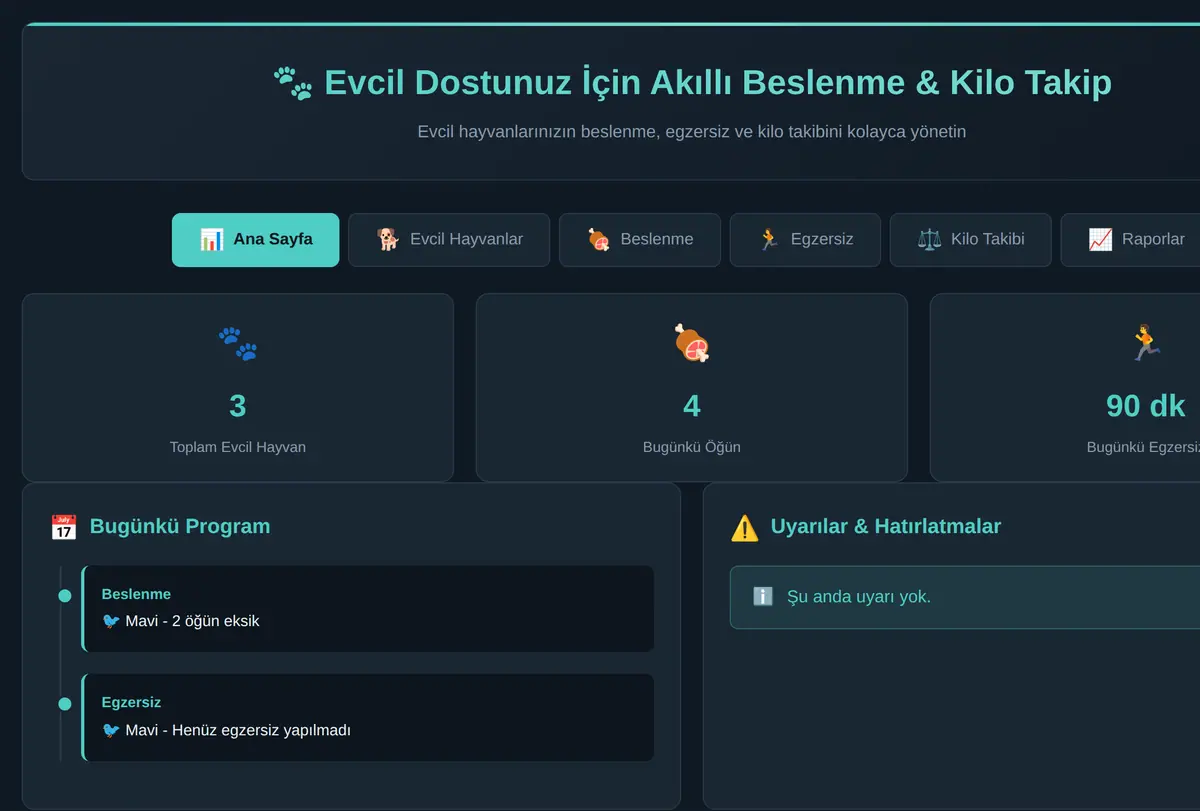This screenshot has width=1200, height=811.
Task: Click the 90 dk exercise value
Action: tap(1146, 406)
